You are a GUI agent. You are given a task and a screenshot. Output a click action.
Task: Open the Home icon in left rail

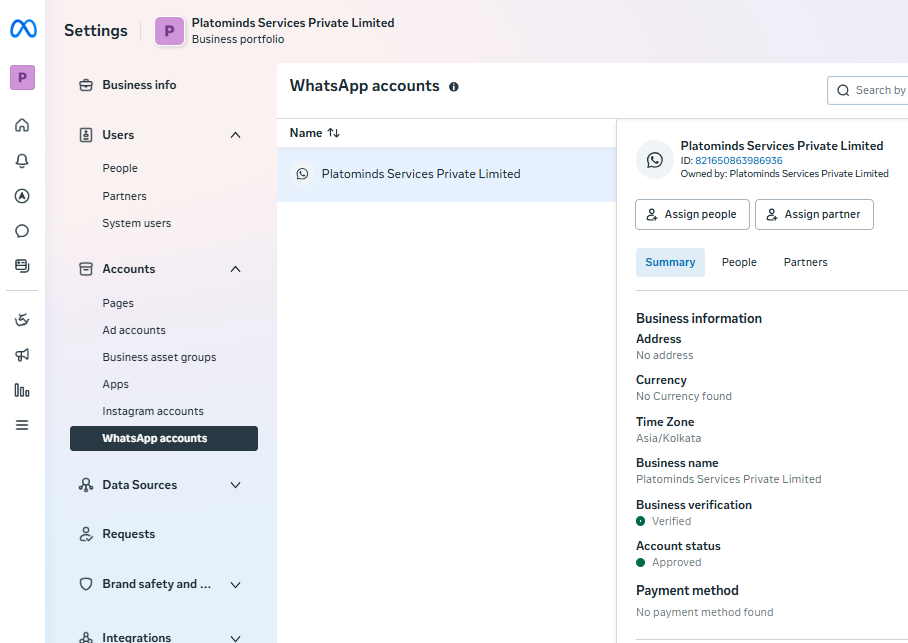(22, 125)
